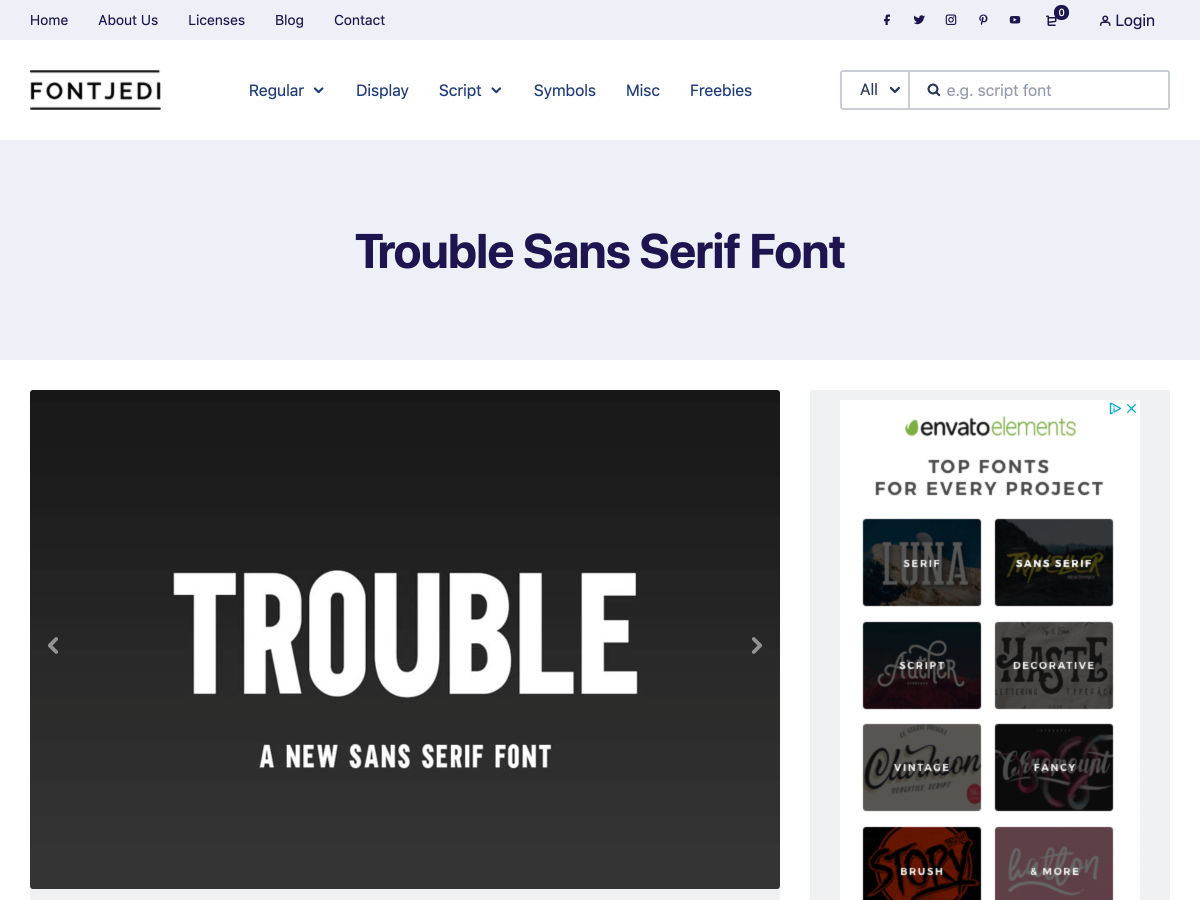Click the Vintage fonts ad thumbnail
The image size is (1200, 900).
(921, 767)
